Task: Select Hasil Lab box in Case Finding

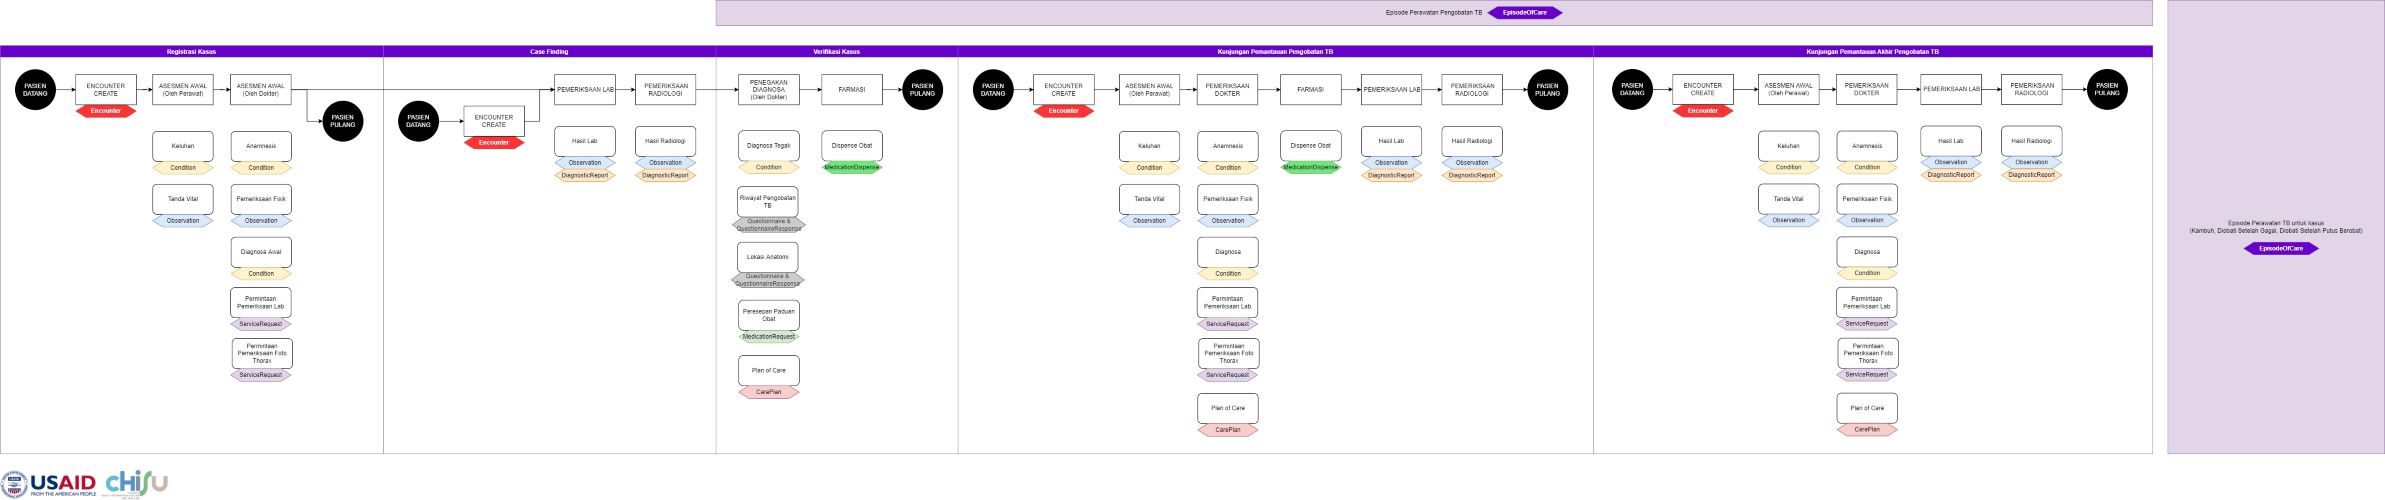Action: [x=585, y=141]
